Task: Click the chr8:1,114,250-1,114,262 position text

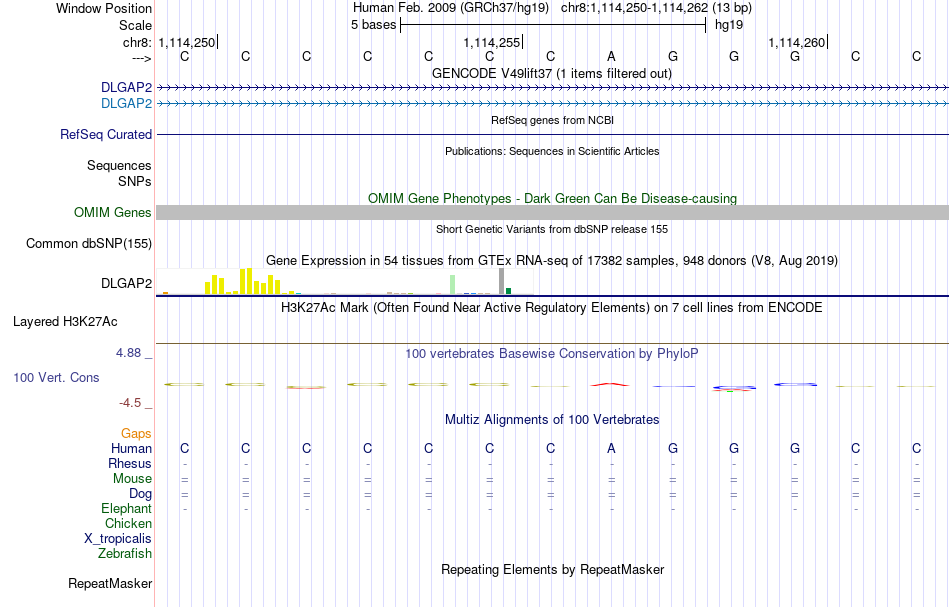Action: [x=656, y=8]
